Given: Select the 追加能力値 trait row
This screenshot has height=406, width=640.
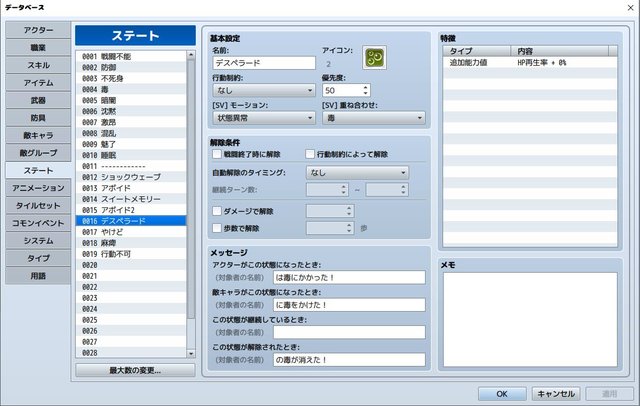Looking at the screenshot, I should pyautogui.click(x=530, y=62).
